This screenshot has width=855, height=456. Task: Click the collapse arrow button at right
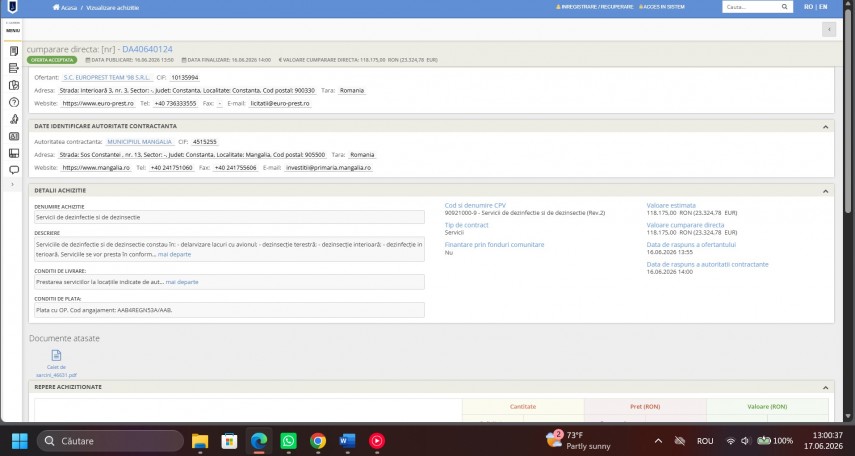tap(829, 29)
